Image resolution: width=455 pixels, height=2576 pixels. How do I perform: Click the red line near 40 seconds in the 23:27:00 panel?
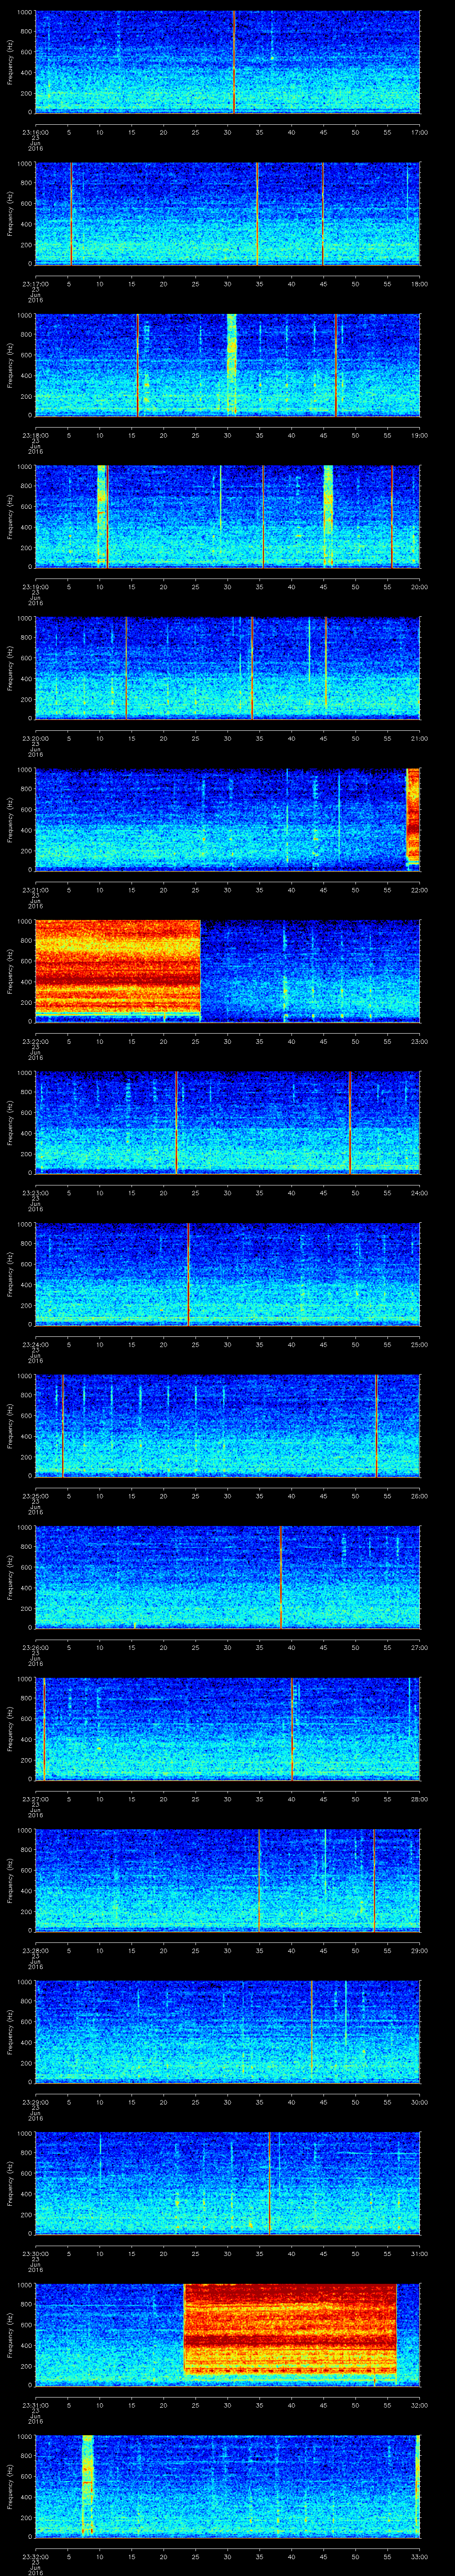coord(292,1728)
